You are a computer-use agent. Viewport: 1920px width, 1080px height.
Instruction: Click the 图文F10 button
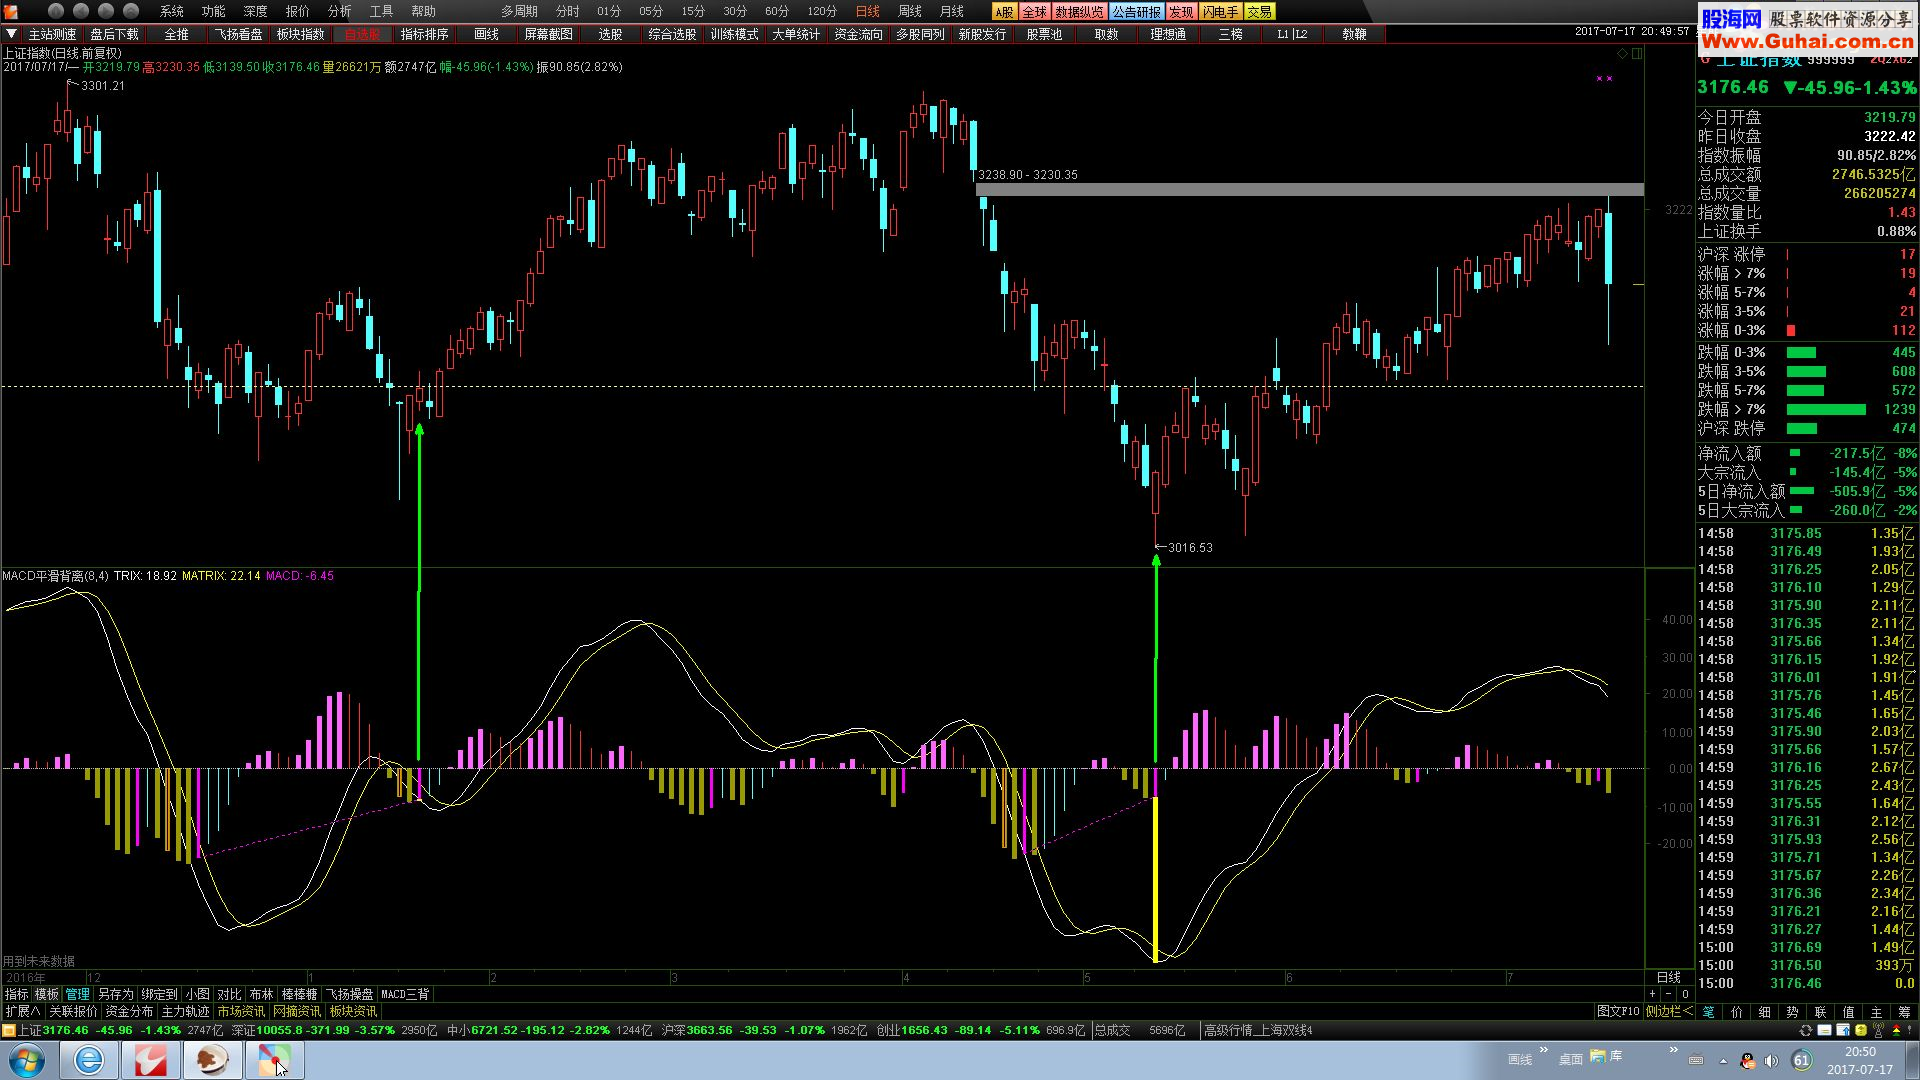click(x=1618, y=1011)
